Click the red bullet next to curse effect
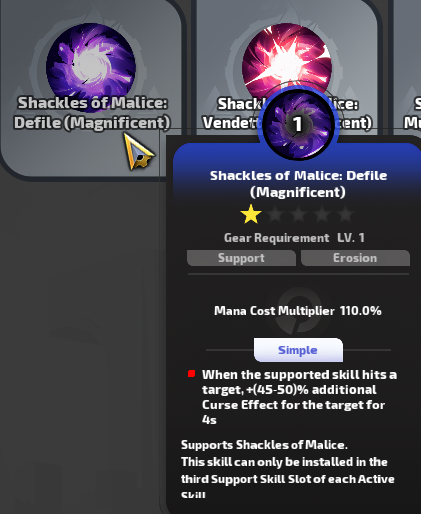421x514 pixels. [x=191, y=374]
